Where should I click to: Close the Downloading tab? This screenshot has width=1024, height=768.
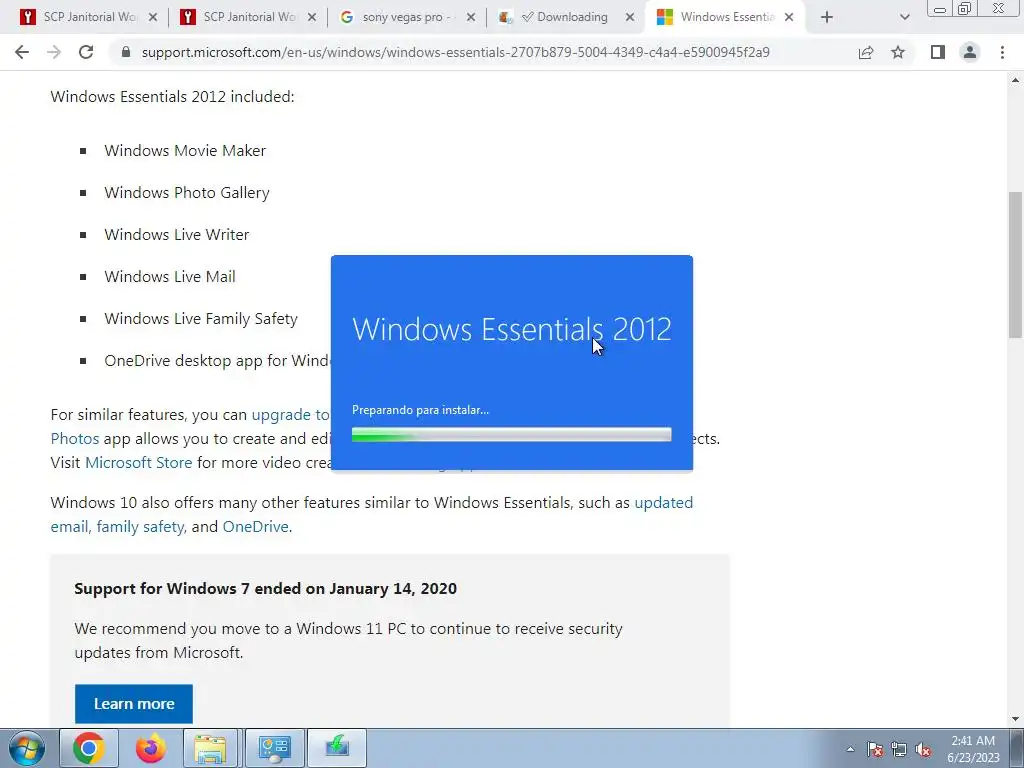point(630,18)
